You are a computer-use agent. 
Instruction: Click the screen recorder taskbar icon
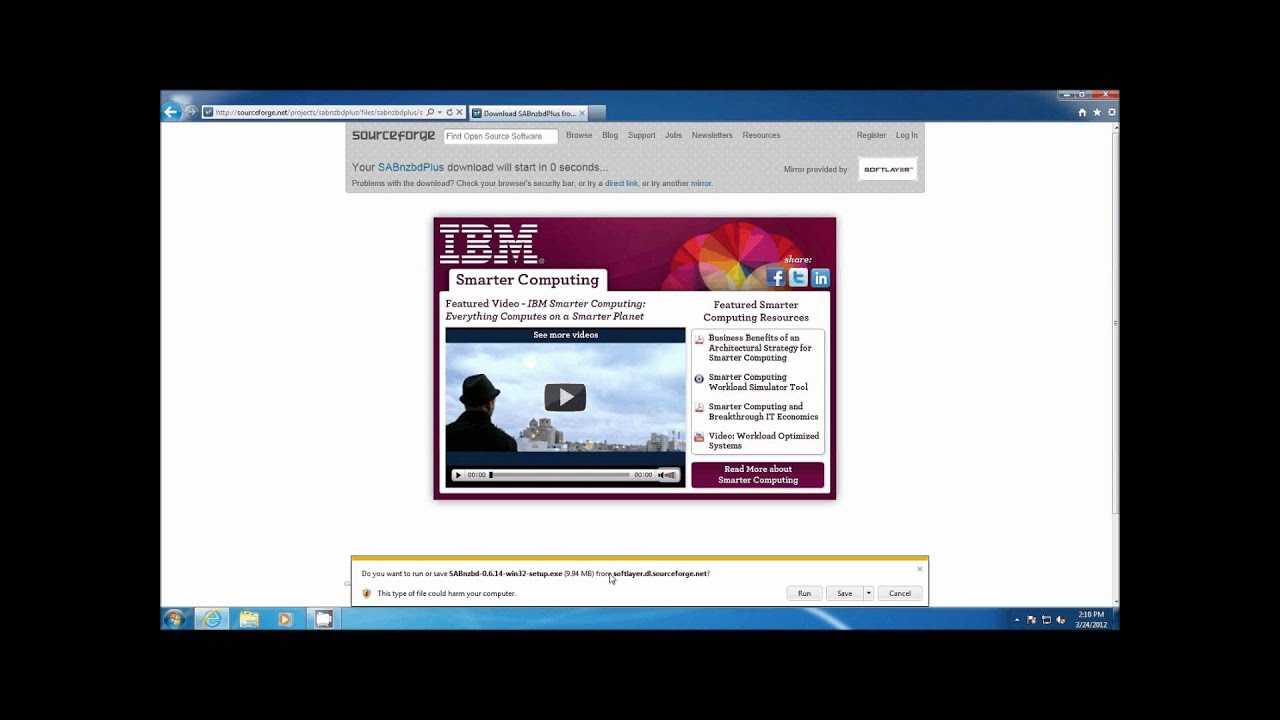click(323, 619)
